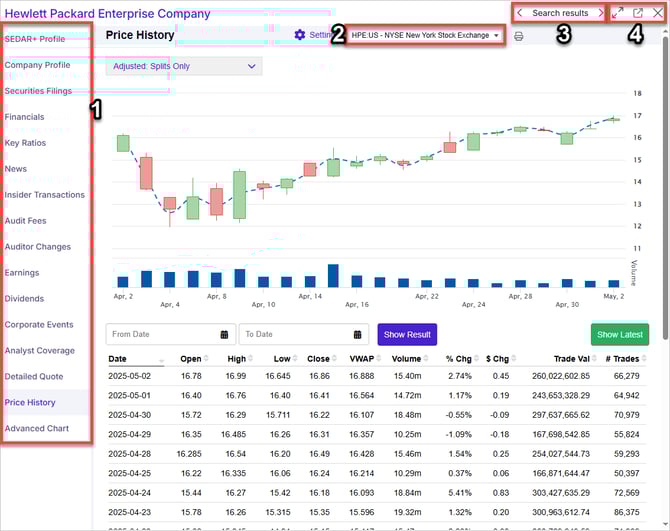Open To Date calendar icon
The height and width of the screenshot is (531, 670).
coord(358,334)
